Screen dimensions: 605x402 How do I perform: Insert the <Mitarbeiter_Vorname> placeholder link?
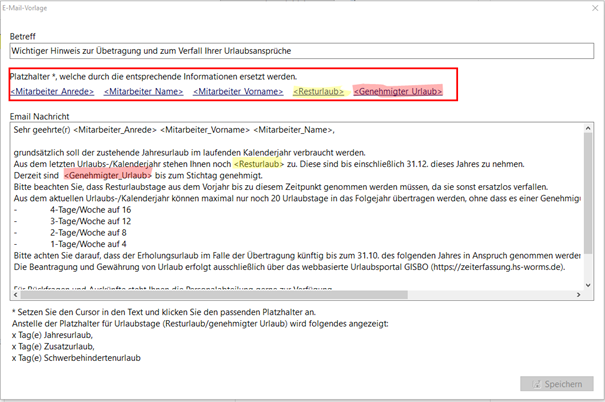click(x=237, y=92)
